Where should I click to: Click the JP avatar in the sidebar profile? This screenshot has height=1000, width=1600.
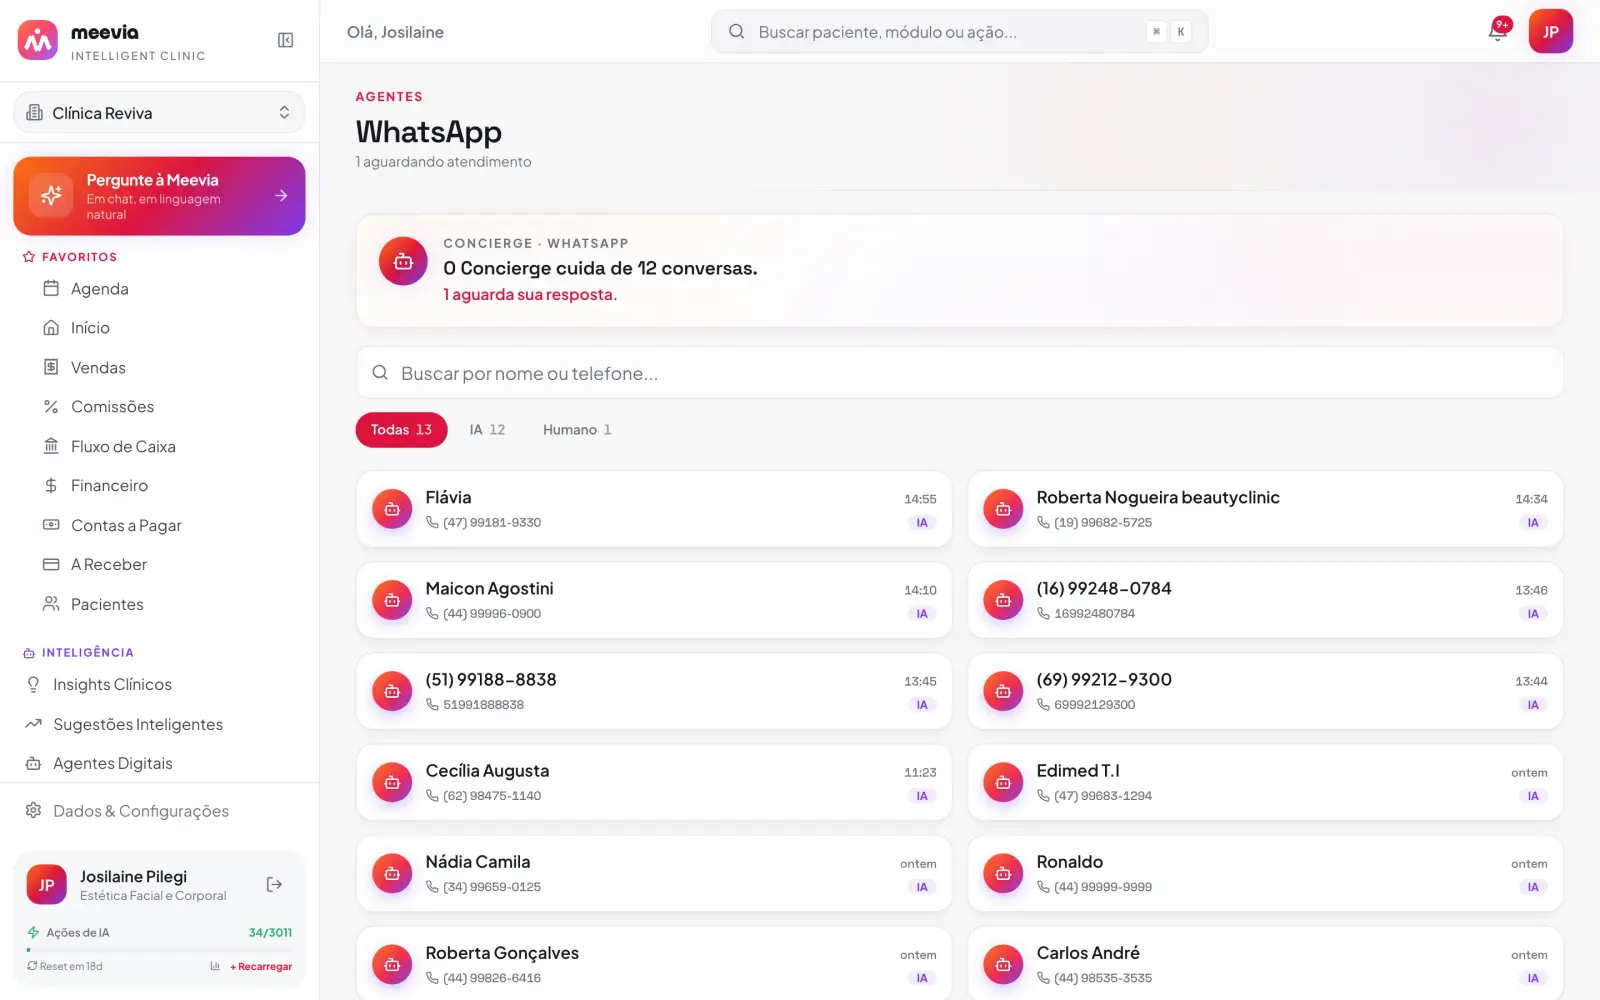(46, 885)
